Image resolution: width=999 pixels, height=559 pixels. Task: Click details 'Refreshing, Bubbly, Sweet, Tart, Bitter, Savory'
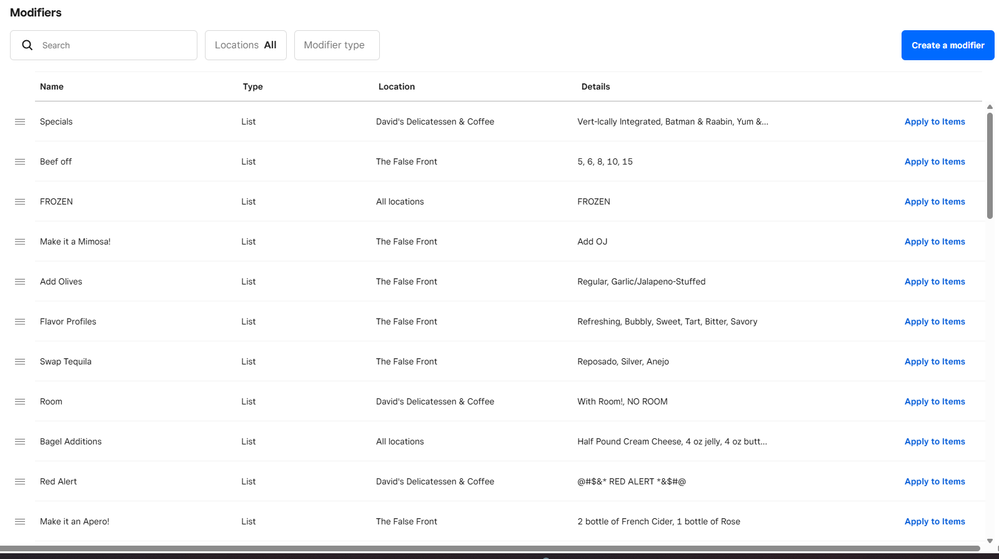click(667, 322)
